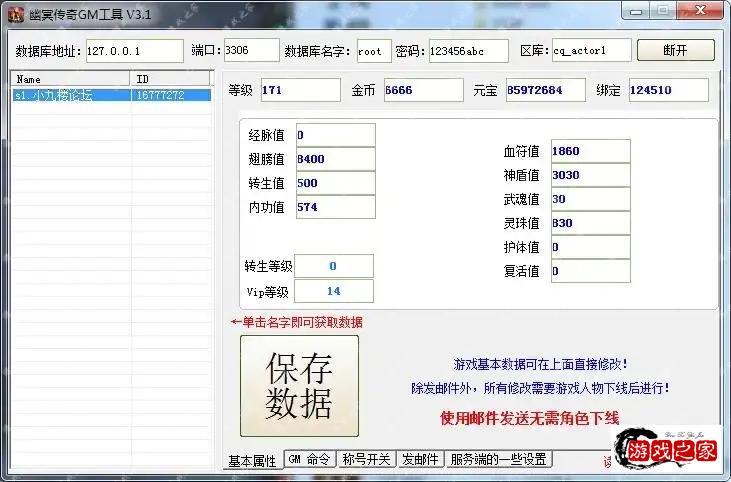Click the 保存数据 save data button

(299, 386)
